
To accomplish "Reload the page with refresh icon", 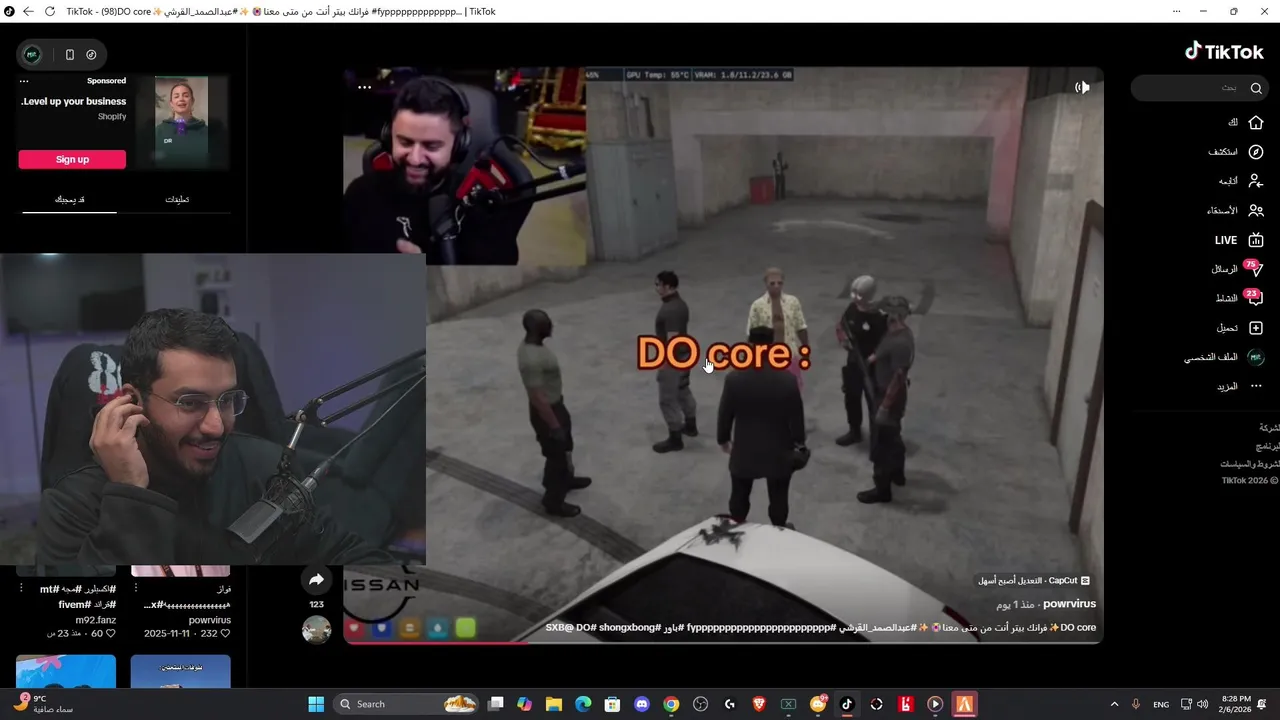I will coord(49,11).
